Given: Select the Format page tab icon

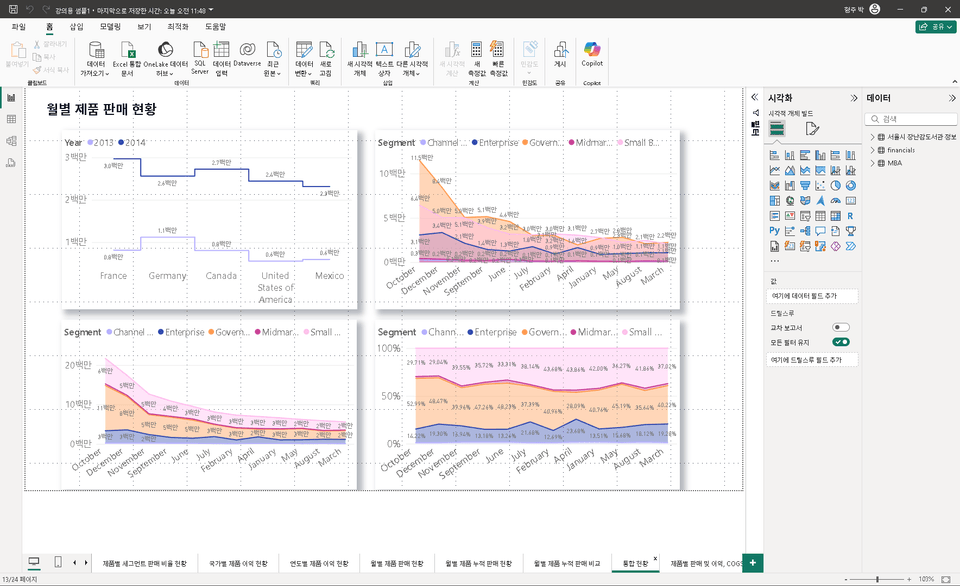Looking at the screenshot, I should coord(812,129).
